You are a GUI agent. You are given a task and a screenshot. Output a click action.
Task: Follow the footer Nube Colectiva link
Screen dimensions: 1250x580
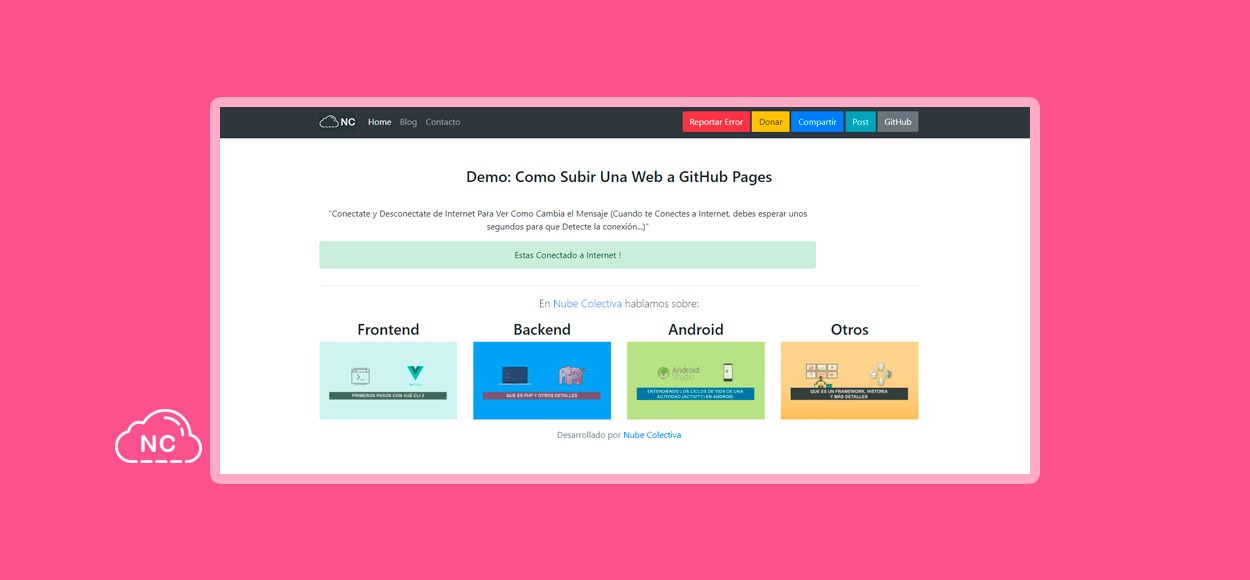coord(652,435)
